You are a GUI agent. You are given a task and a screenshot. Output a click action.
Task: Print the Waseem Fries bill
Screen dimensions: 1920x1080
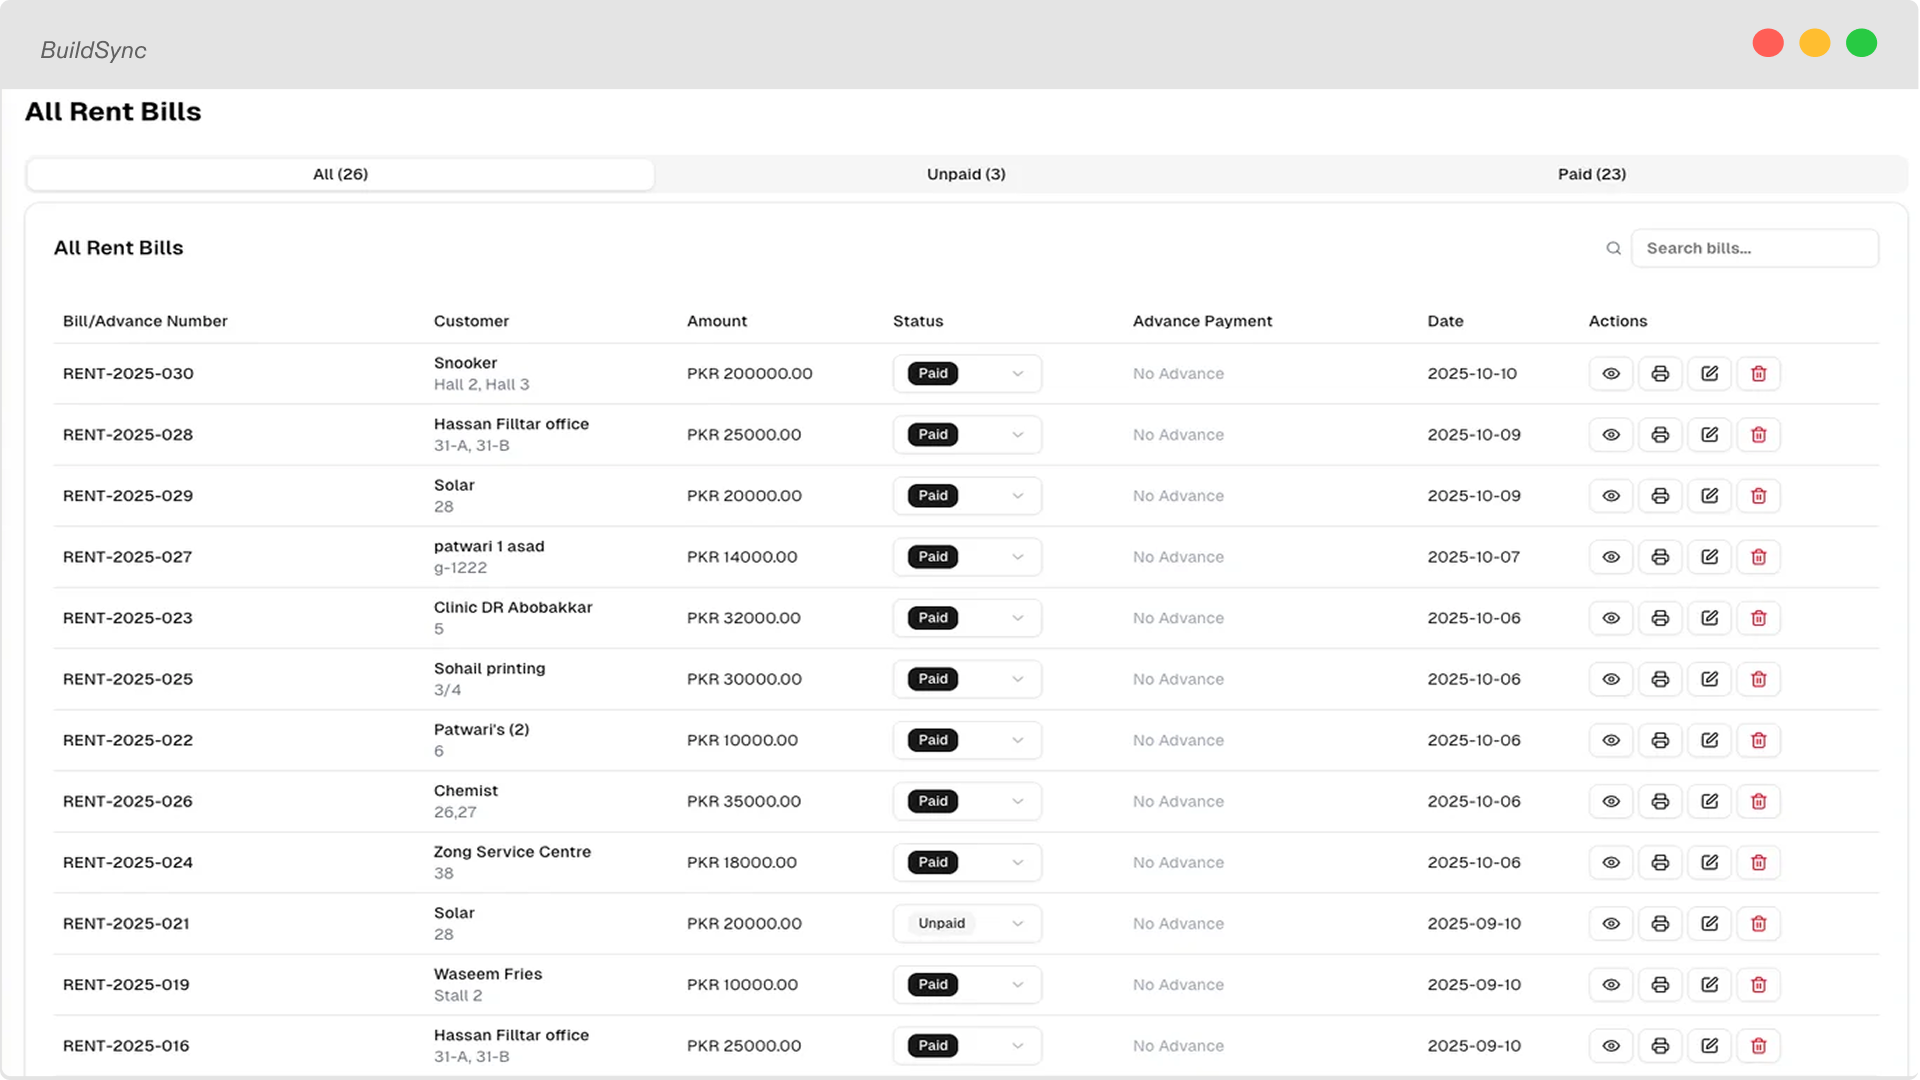click(x=1660, y=984)
